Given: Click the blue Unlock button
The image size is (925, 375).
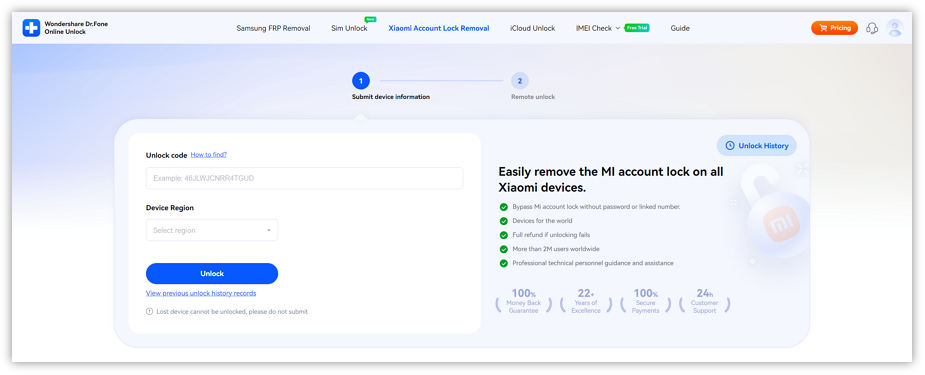Looking at the screenshot, I should tap(212, 274).
